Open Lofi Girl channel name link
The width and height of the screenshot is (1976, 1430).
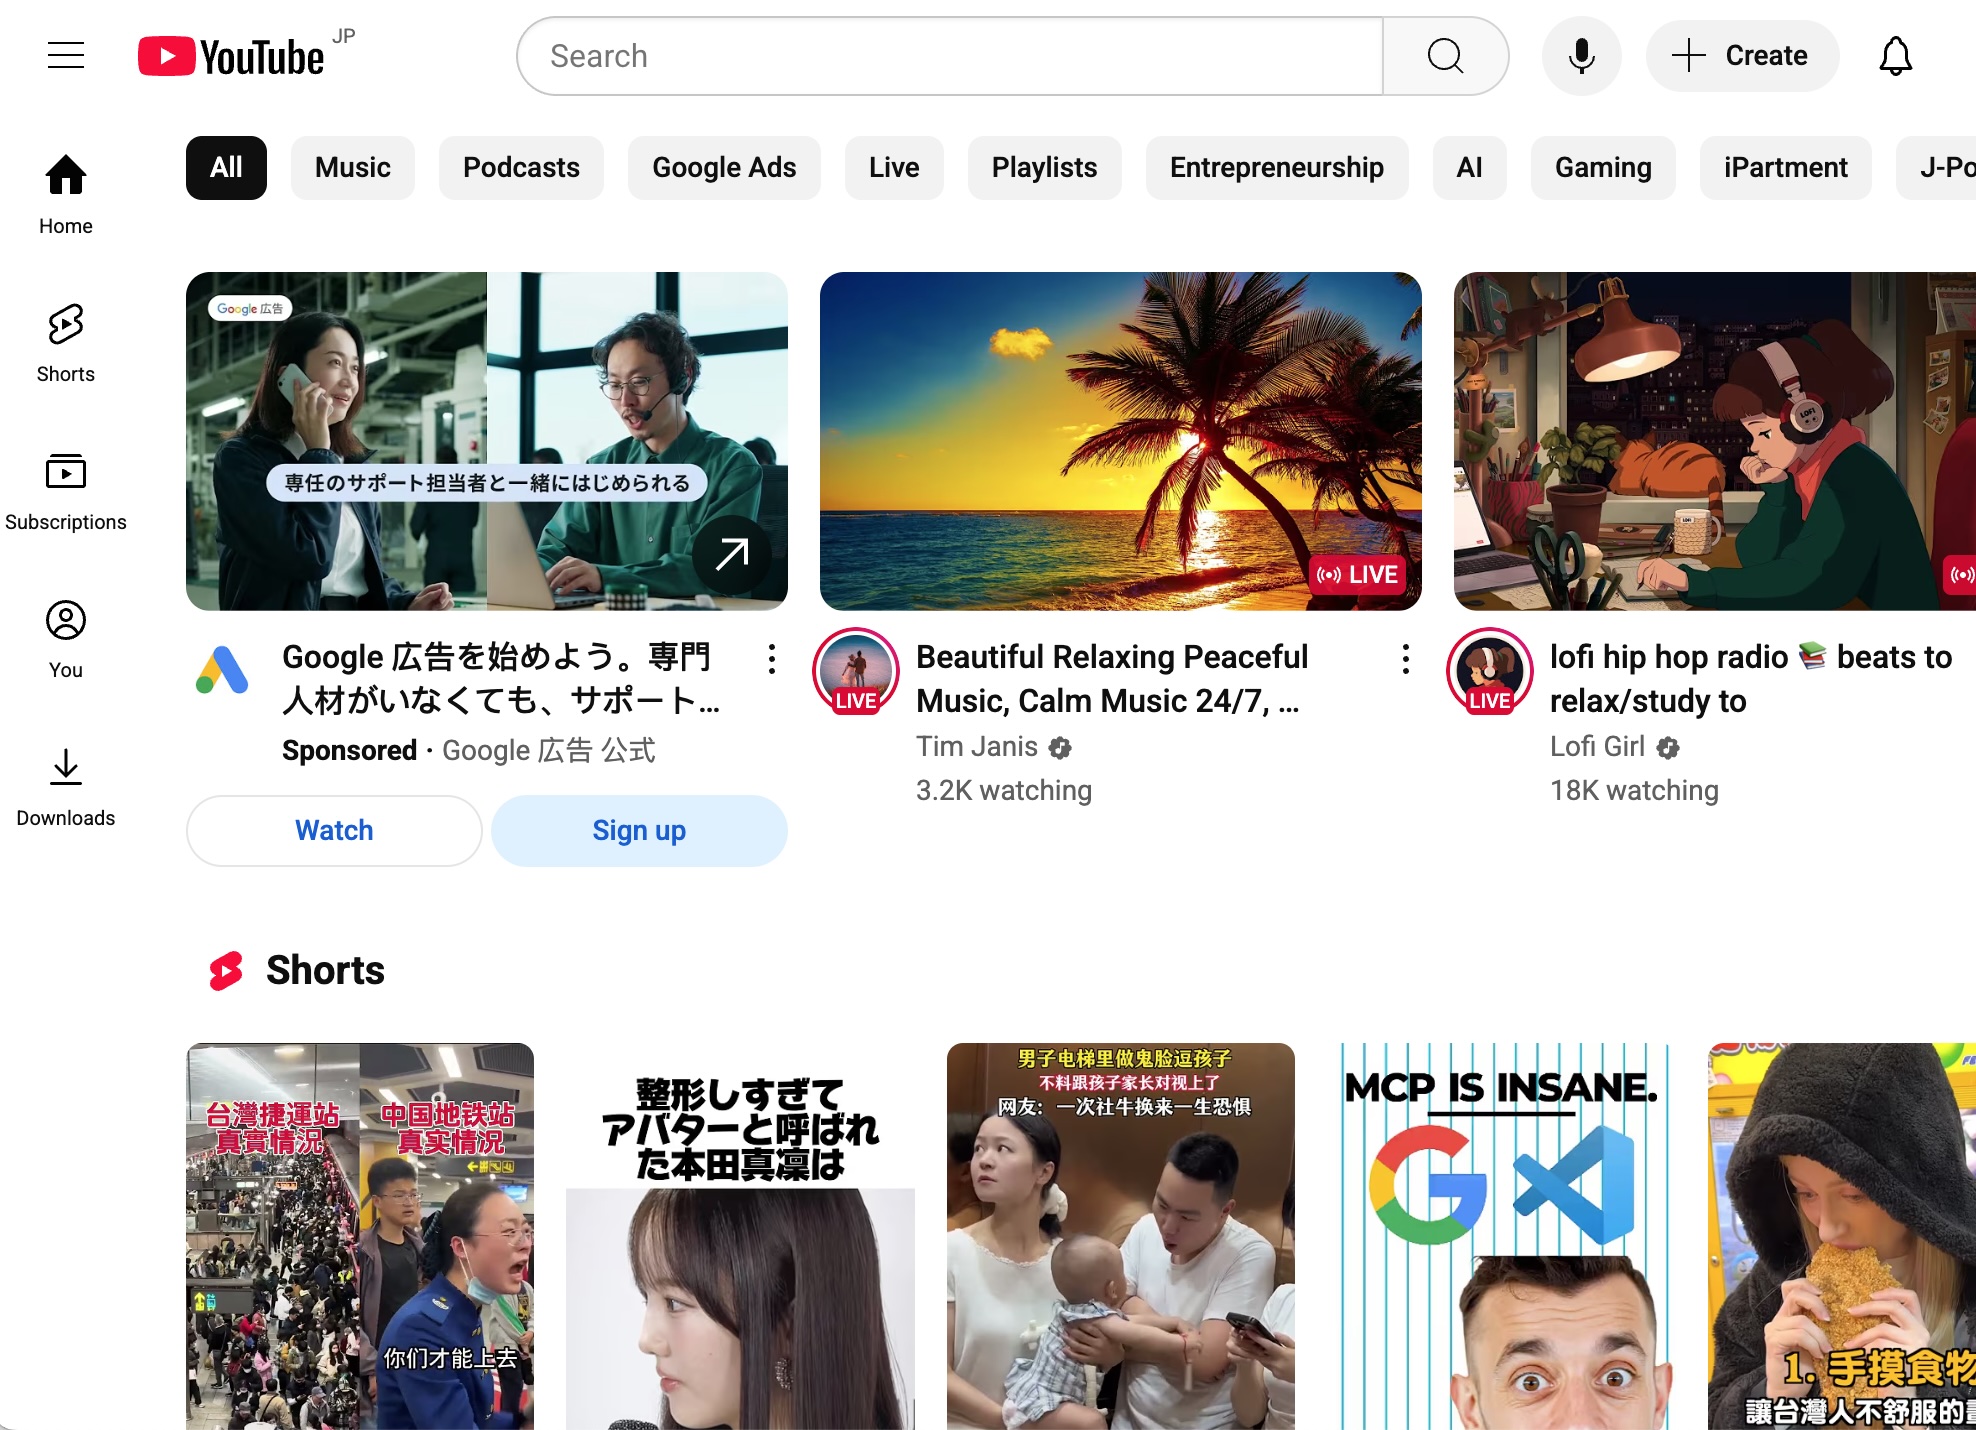(1597, 747)
